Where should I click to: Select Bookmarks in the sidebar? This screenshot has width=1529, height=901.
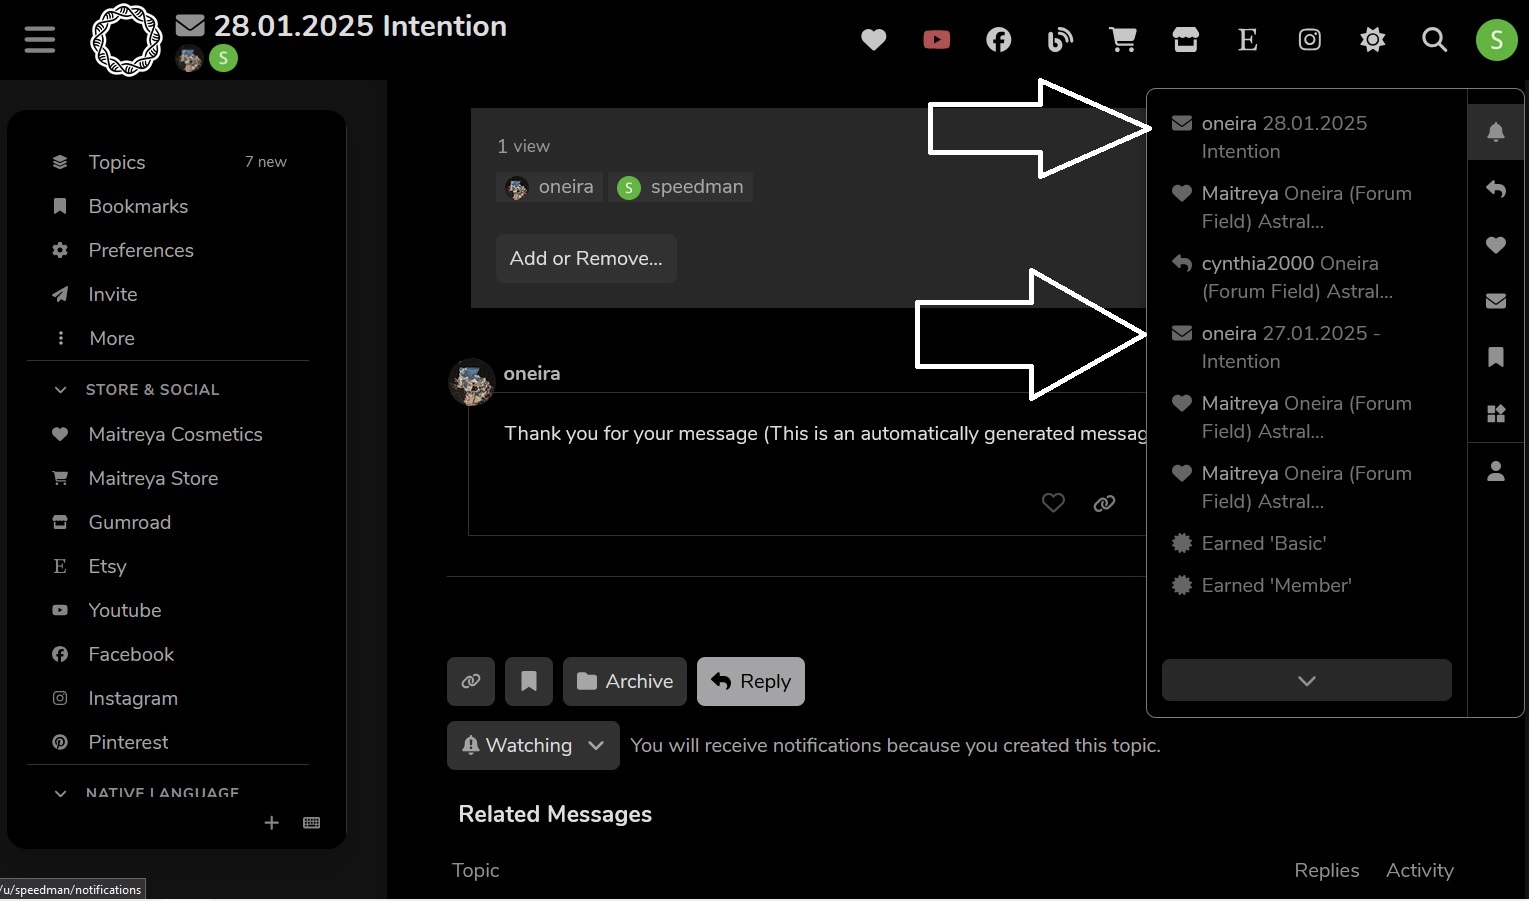point(138,206)
